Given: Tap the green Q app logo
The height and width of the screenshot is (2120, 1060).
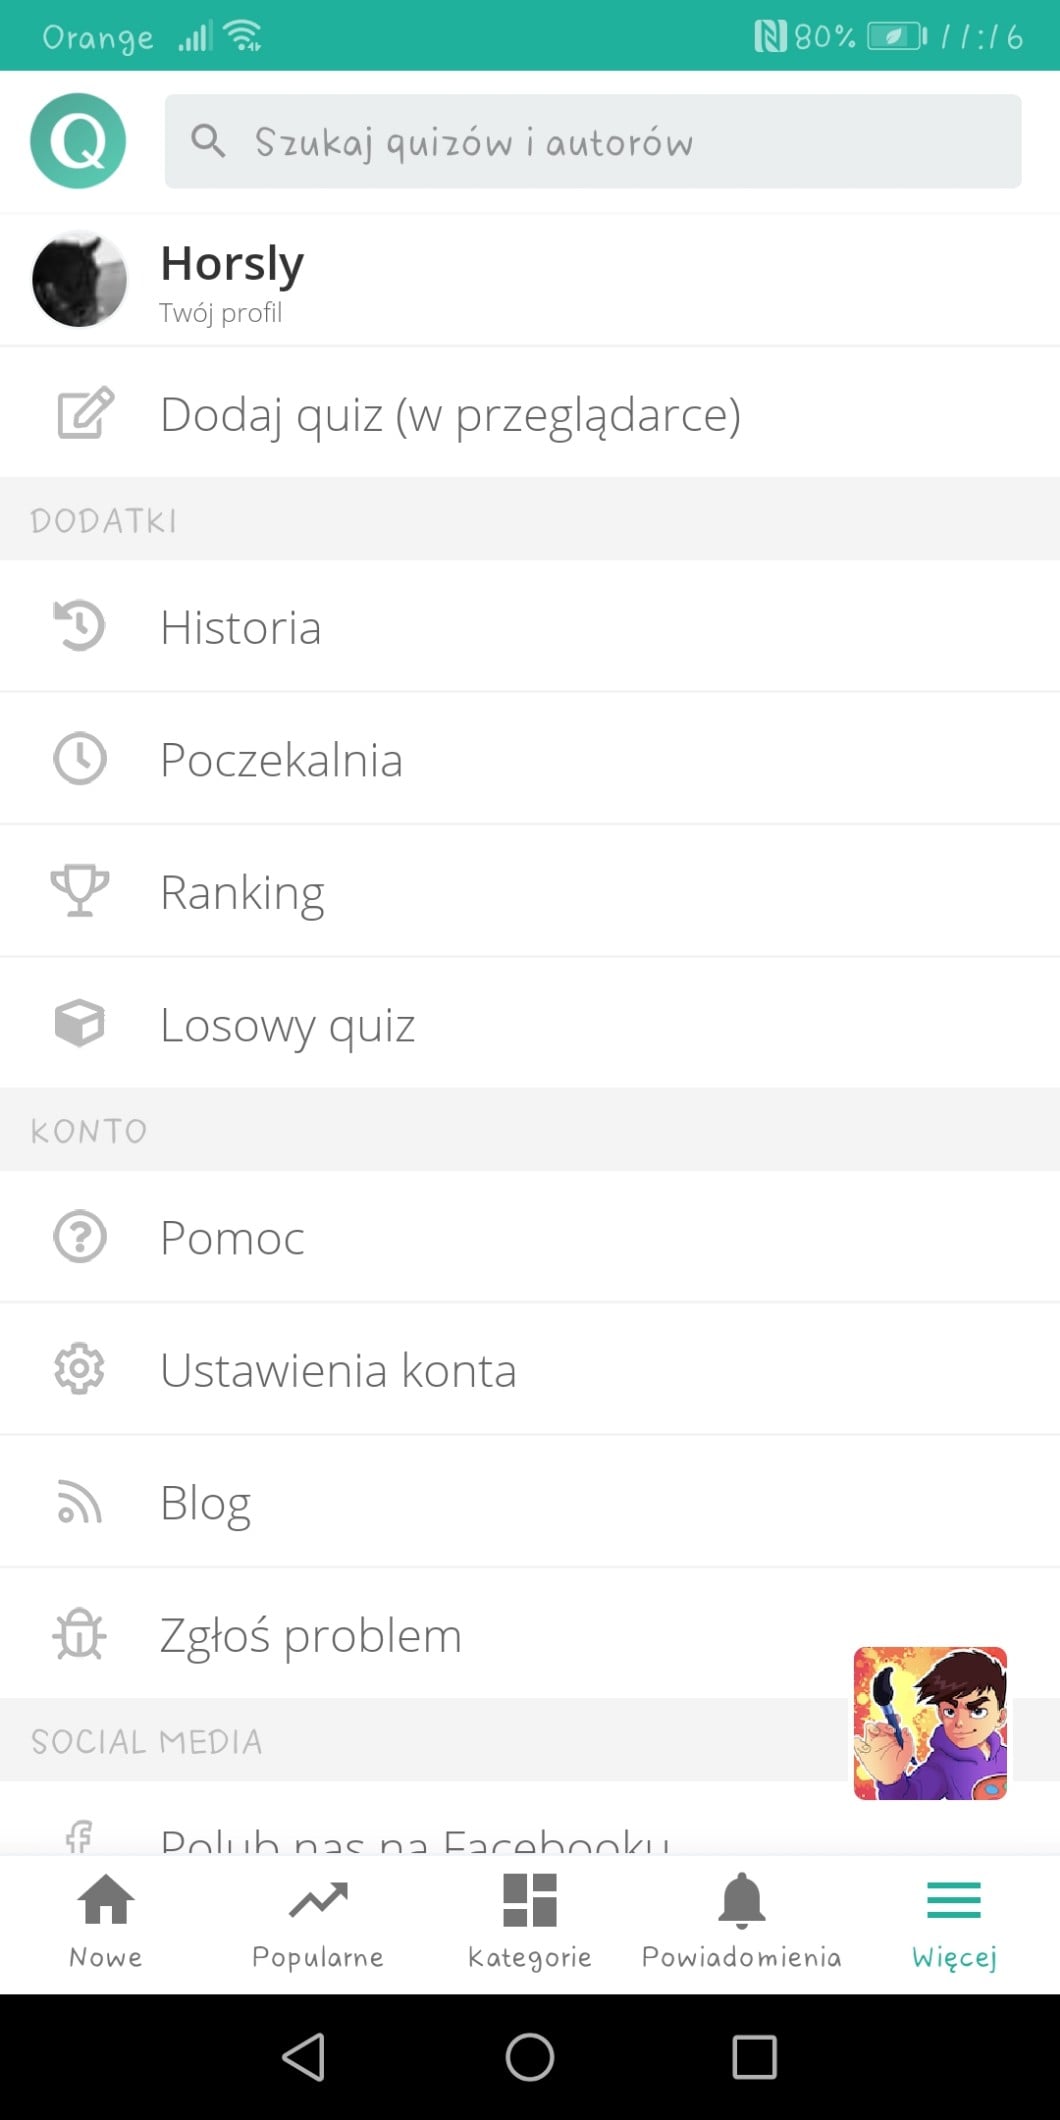Looking at the screenshot, I should pos(78,141).
